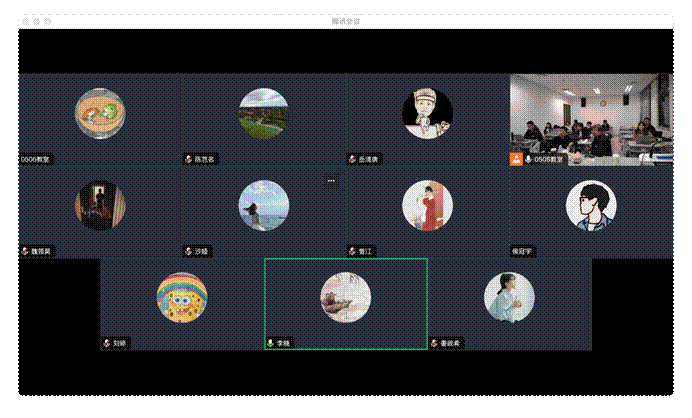The image size is (692, 418).
Task: Select the highlighted active speaker avatar 李糖
Action: coord(346,298)
